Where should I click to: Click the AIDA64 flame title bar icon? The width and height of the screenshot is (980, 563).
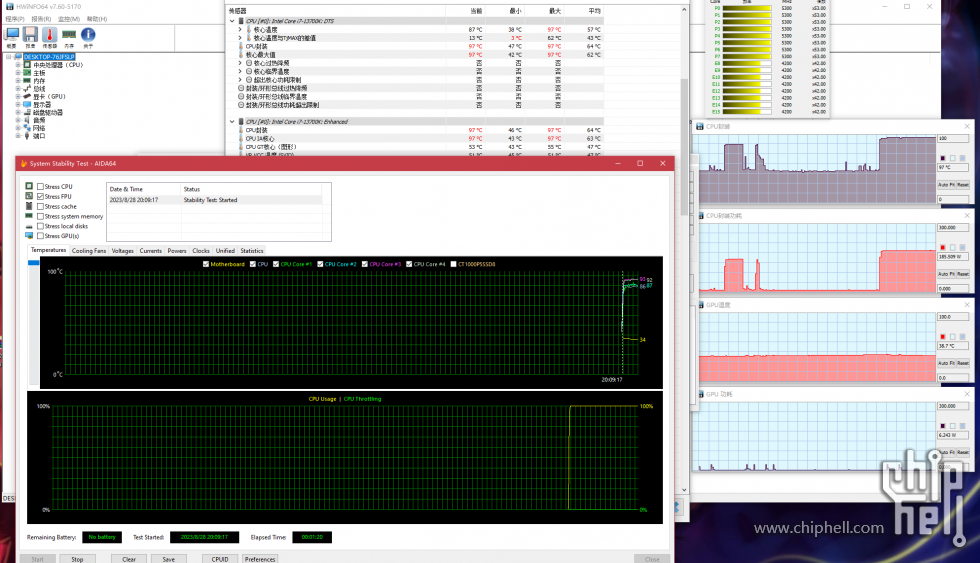tap(24, 164)
